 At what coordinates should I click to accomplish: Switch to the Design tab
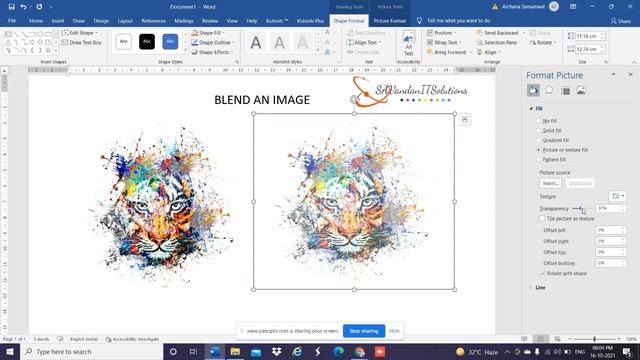pyautogui.click(x=101, y=20)
